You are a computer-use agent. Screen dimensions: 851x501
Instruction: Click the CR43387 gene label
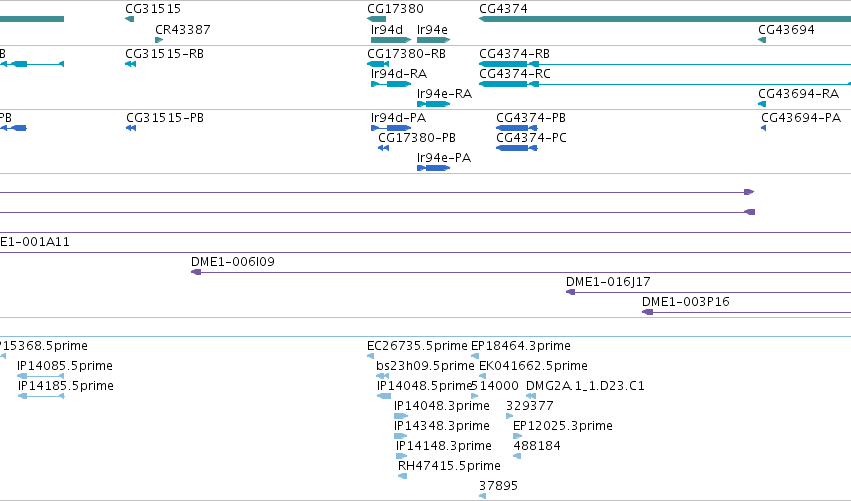(183, 30)
